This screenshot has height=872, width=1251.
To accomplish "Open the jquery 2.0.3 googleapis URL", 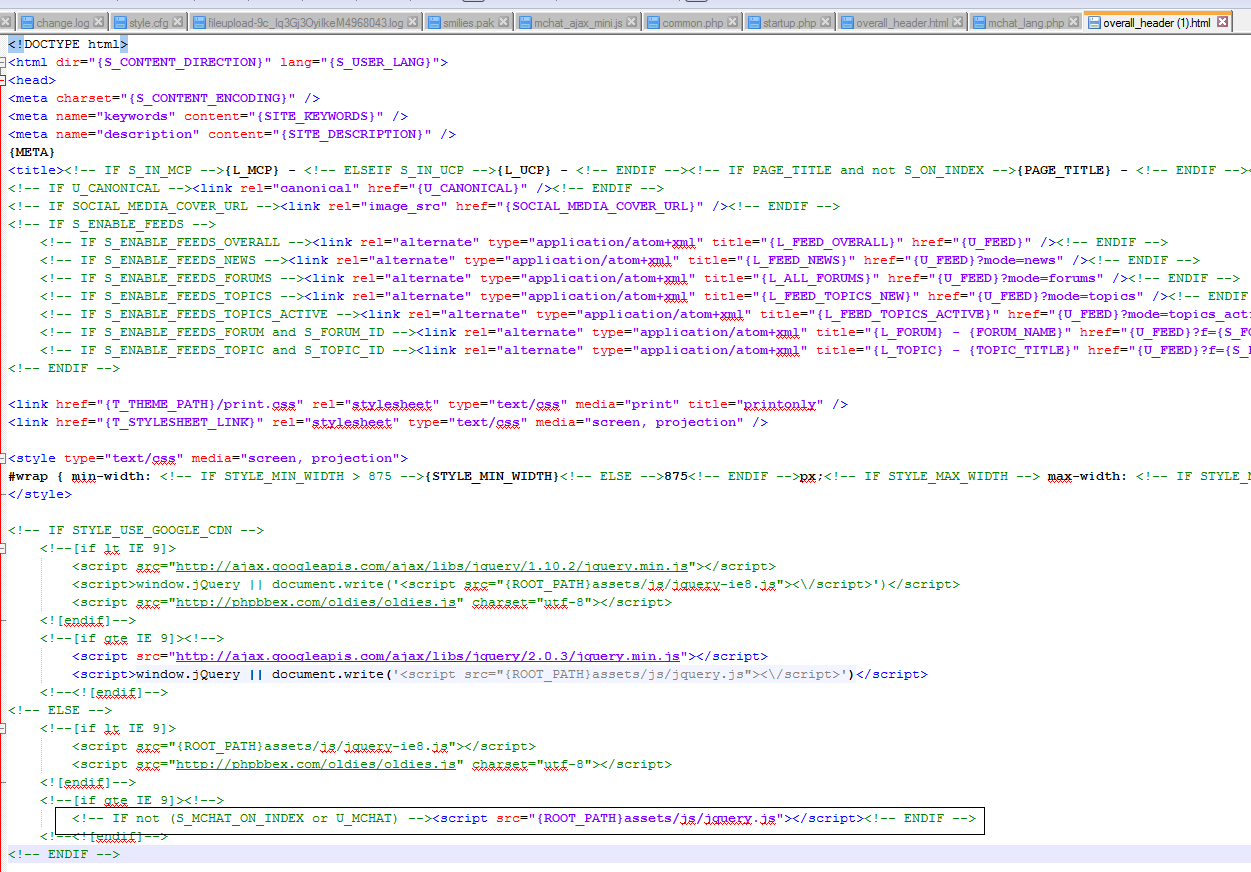I will pyautogui.click(x=428, y=656).
